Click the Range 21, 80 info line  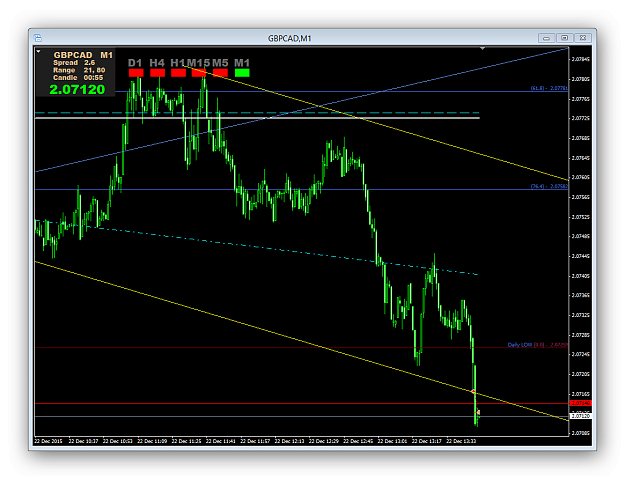coord(79,70)
